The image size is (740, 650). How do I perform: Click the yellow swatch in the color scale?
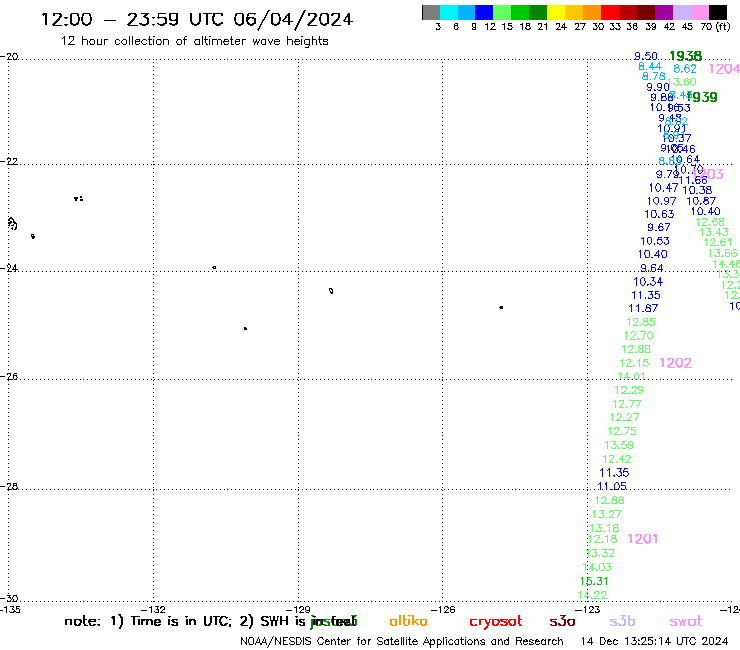pyautogui.click(x=556, y=12)
